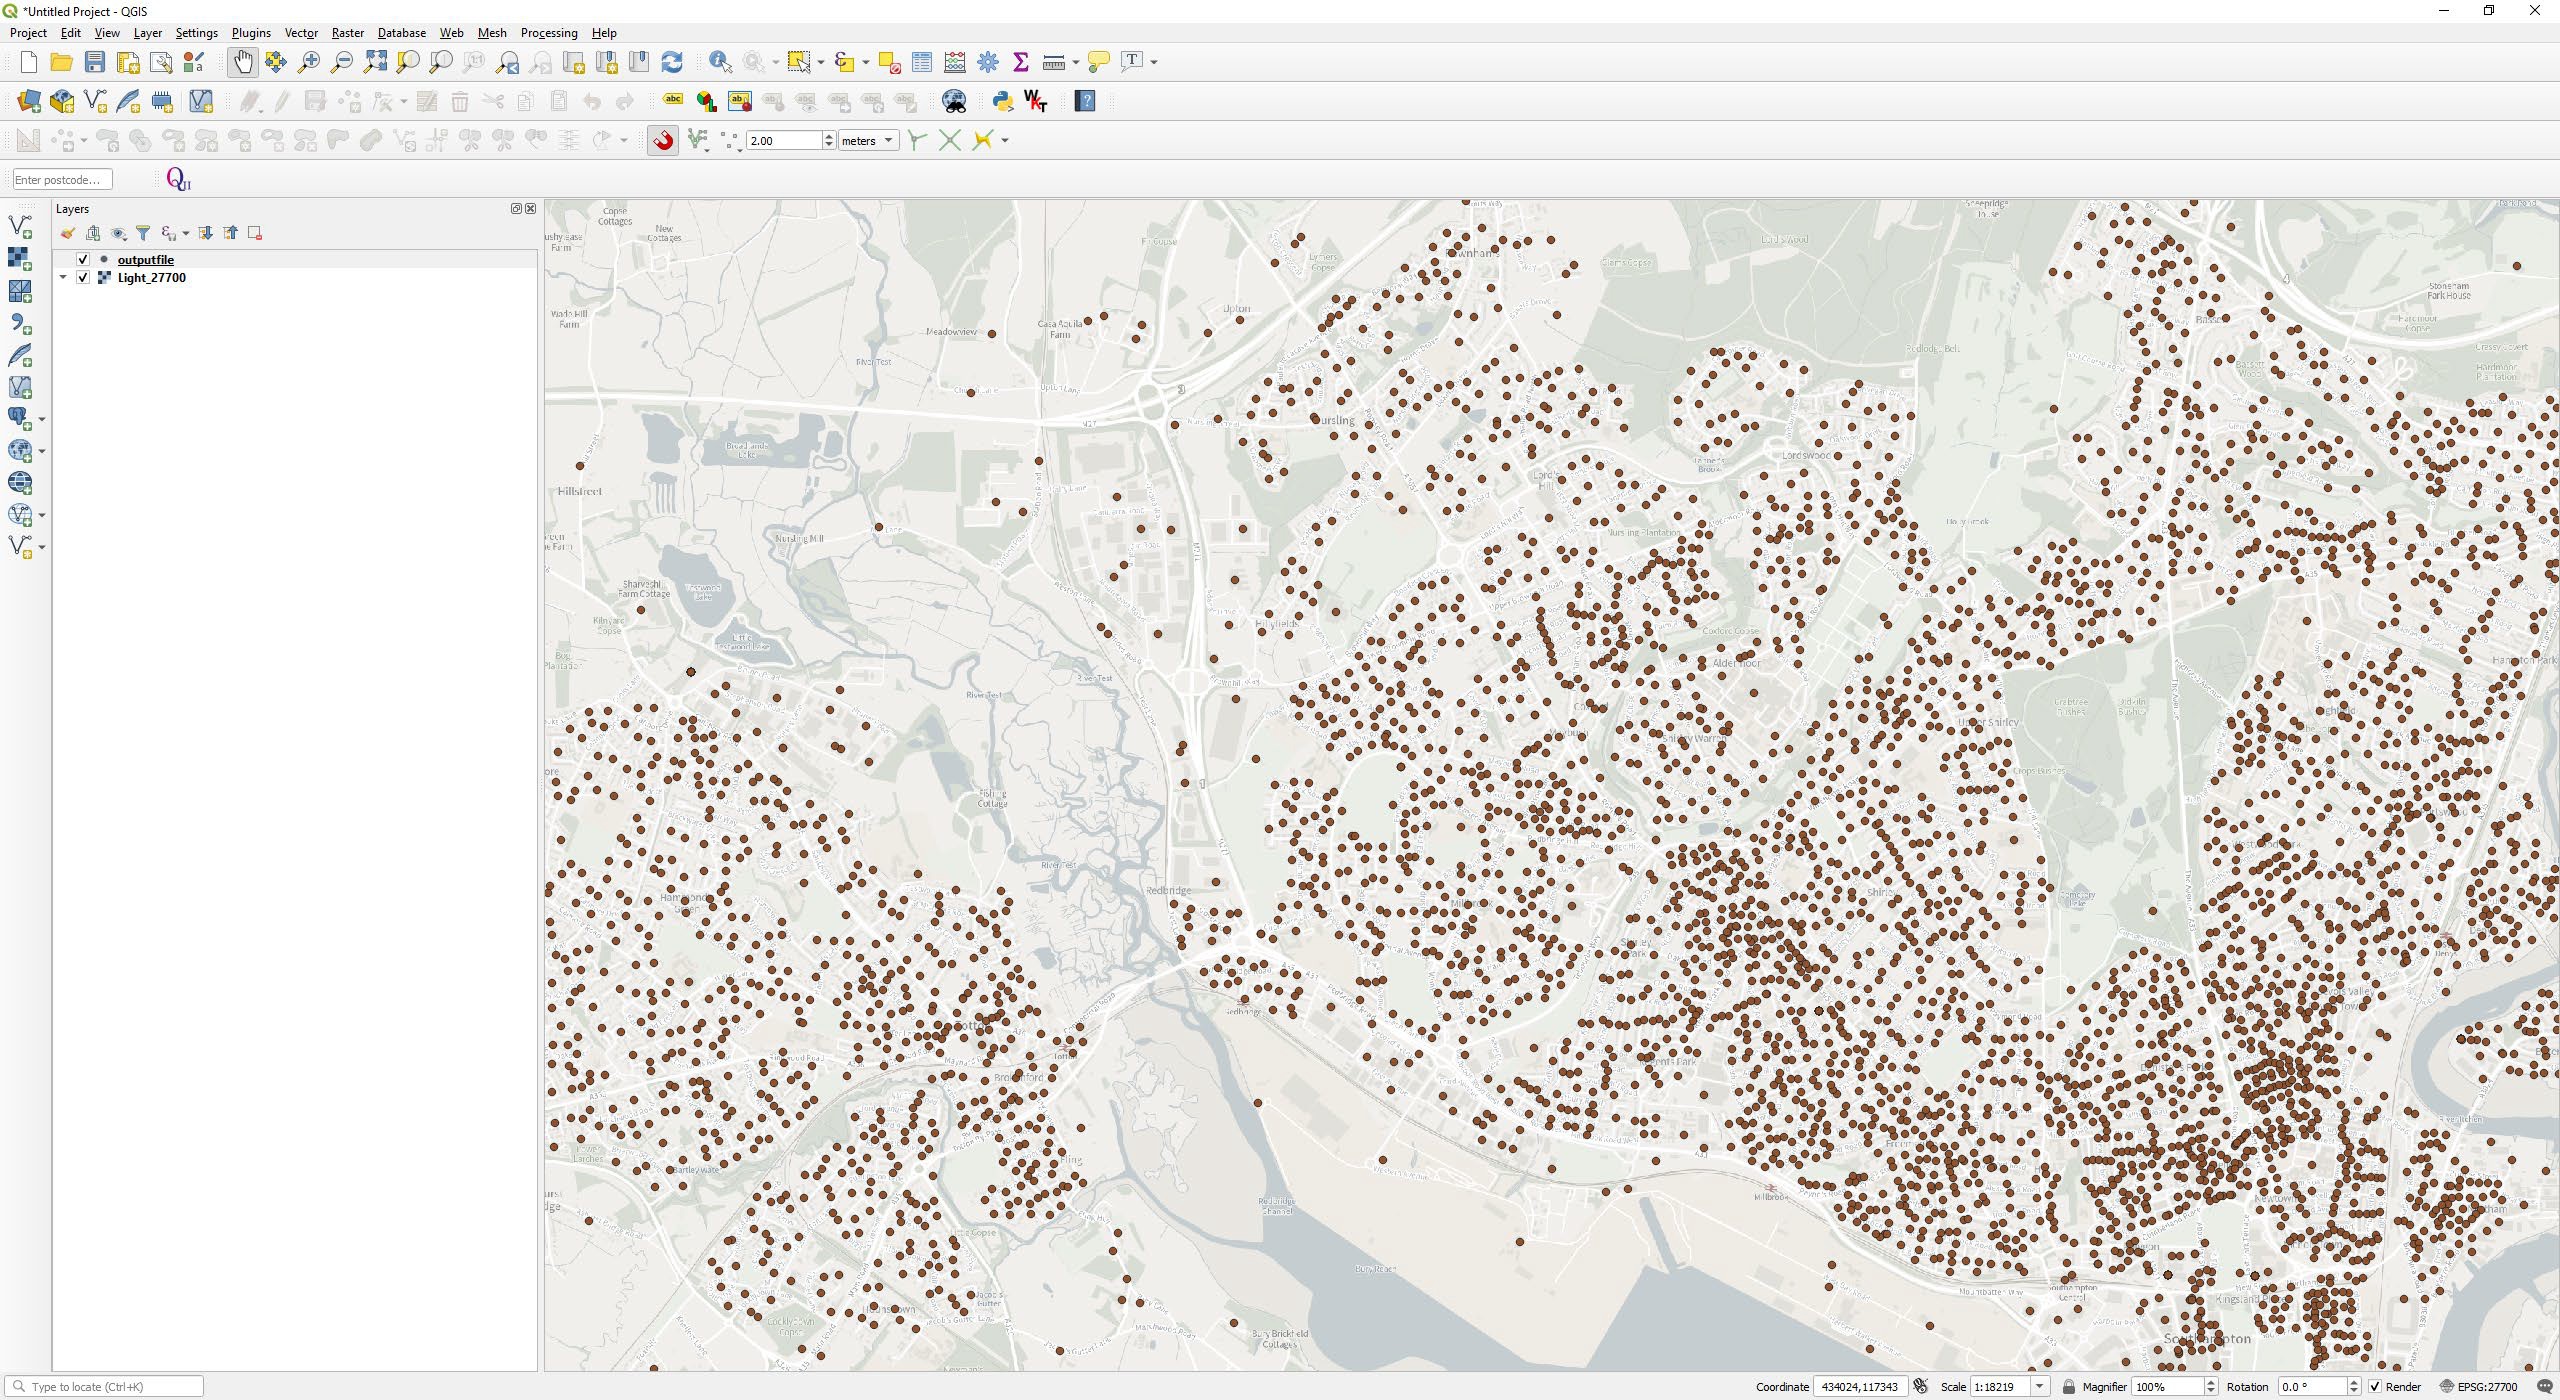The height and width of the screenshot is (1400, 2560).
Task: Toggle snapping magnet button
Action: tap(663, 140)
